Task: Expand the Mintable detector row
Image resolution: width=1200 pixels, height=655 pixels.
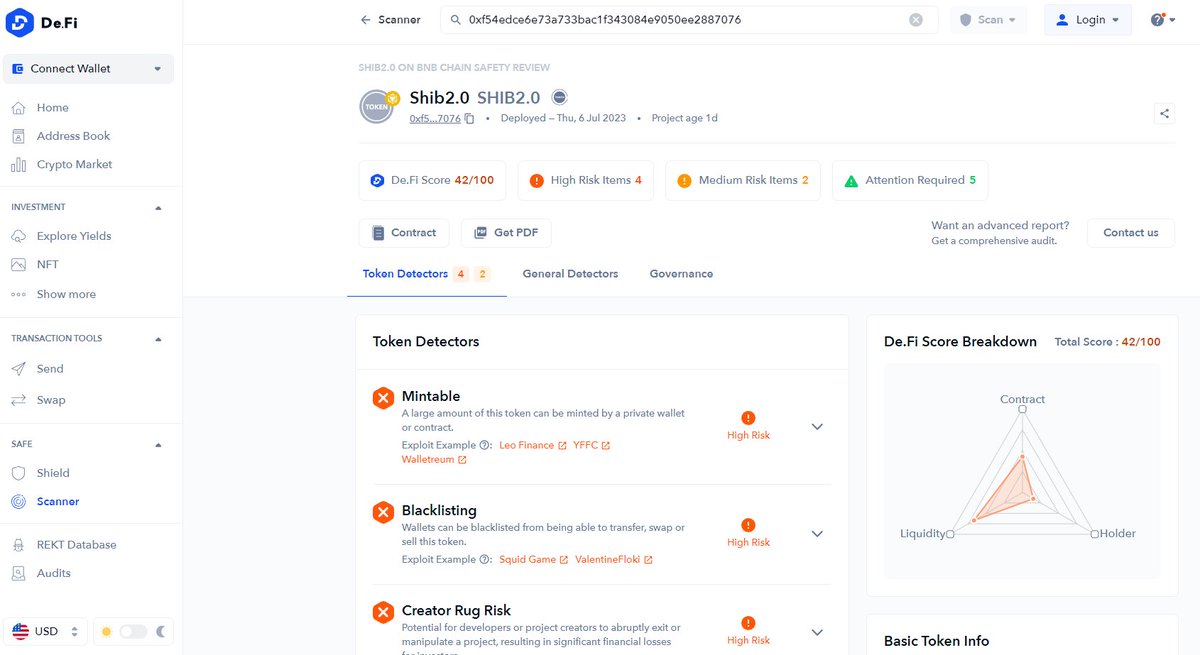Action: (817, 427)
